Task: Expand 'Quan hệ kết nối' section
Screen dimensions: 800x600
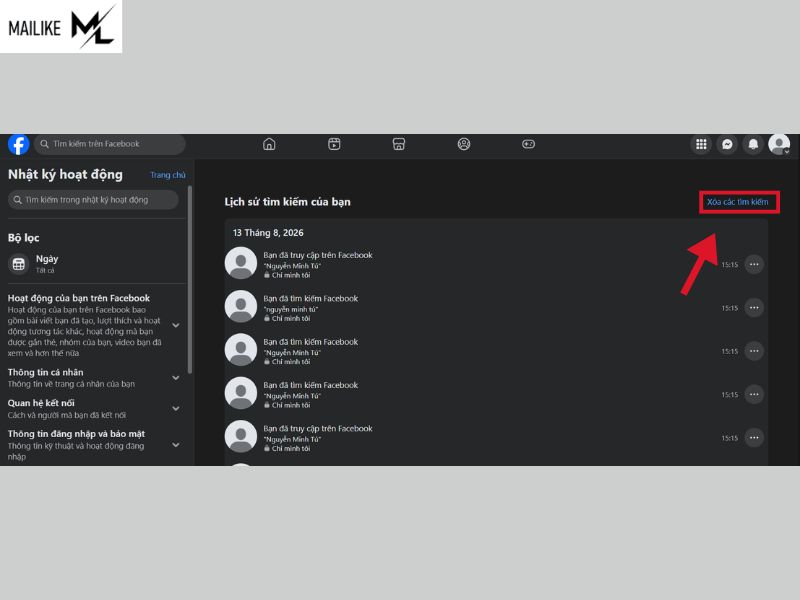Action: (x=176, y=409)
